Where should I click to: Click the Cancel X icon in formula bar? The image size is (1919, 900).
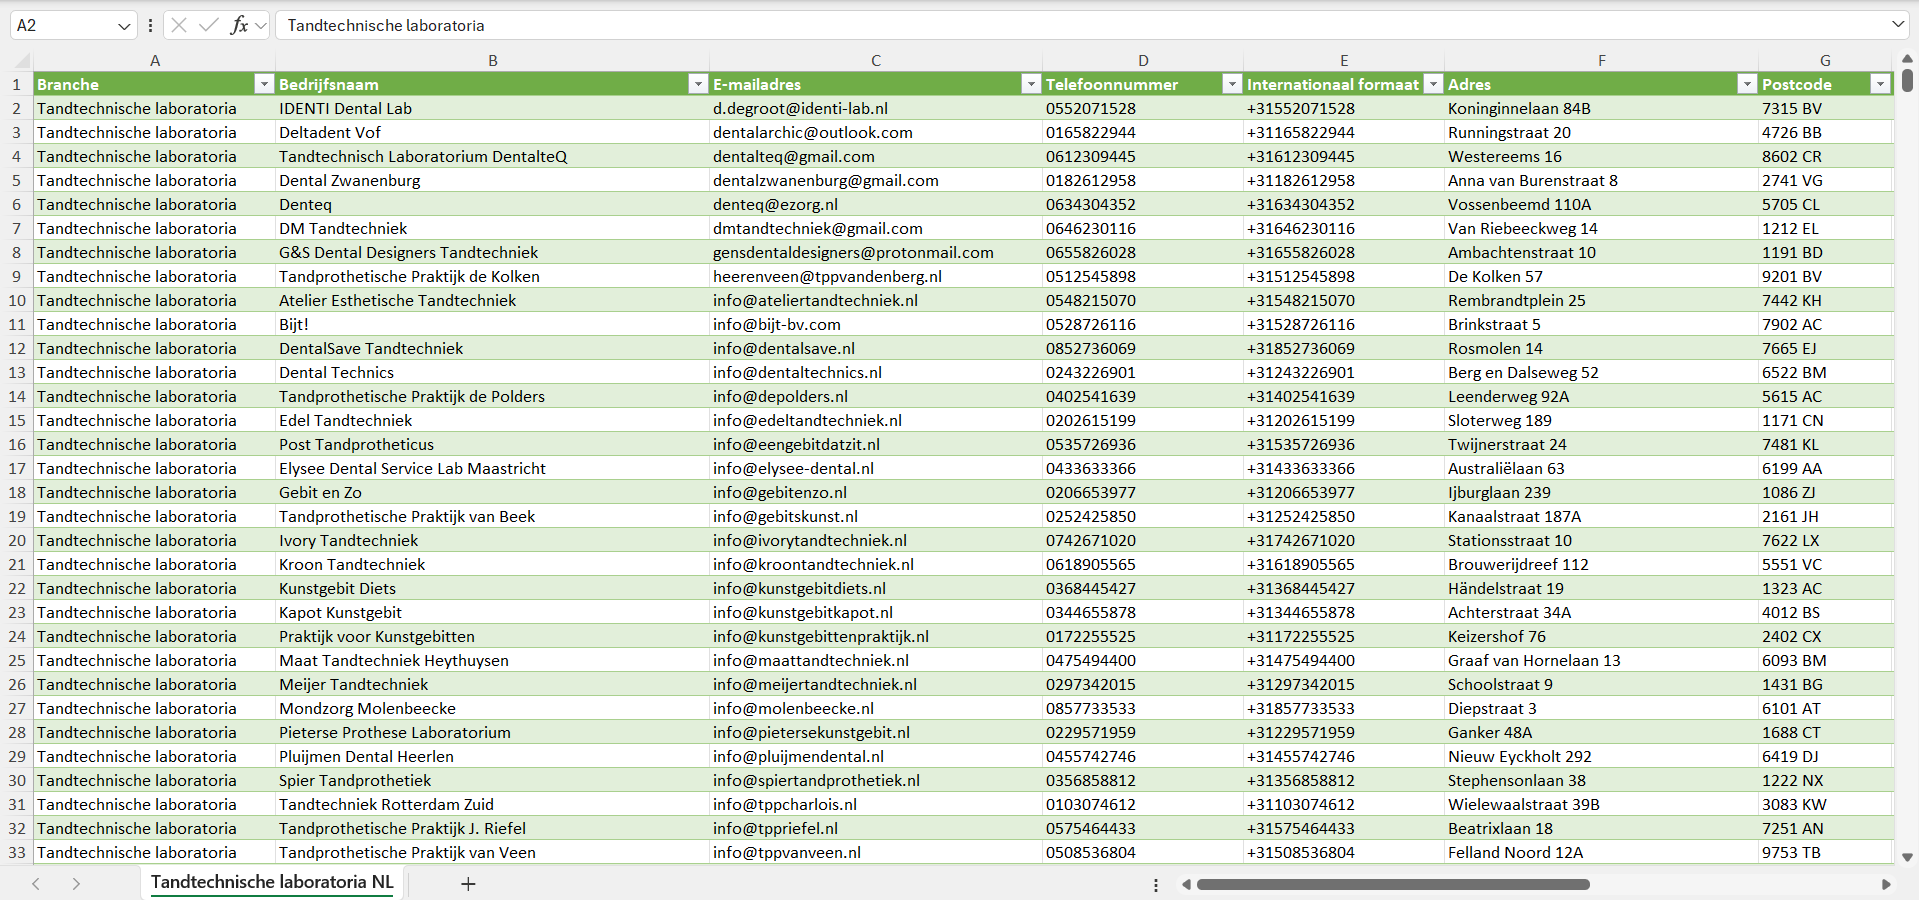(x=179, y=25)
